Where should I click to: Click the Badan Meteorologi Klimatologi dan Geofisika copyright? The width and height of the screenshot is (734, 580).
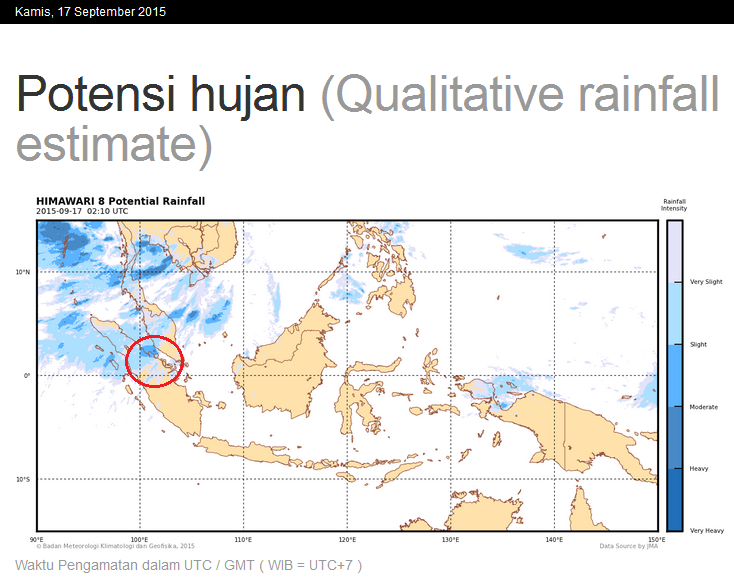tap(115, 546)
